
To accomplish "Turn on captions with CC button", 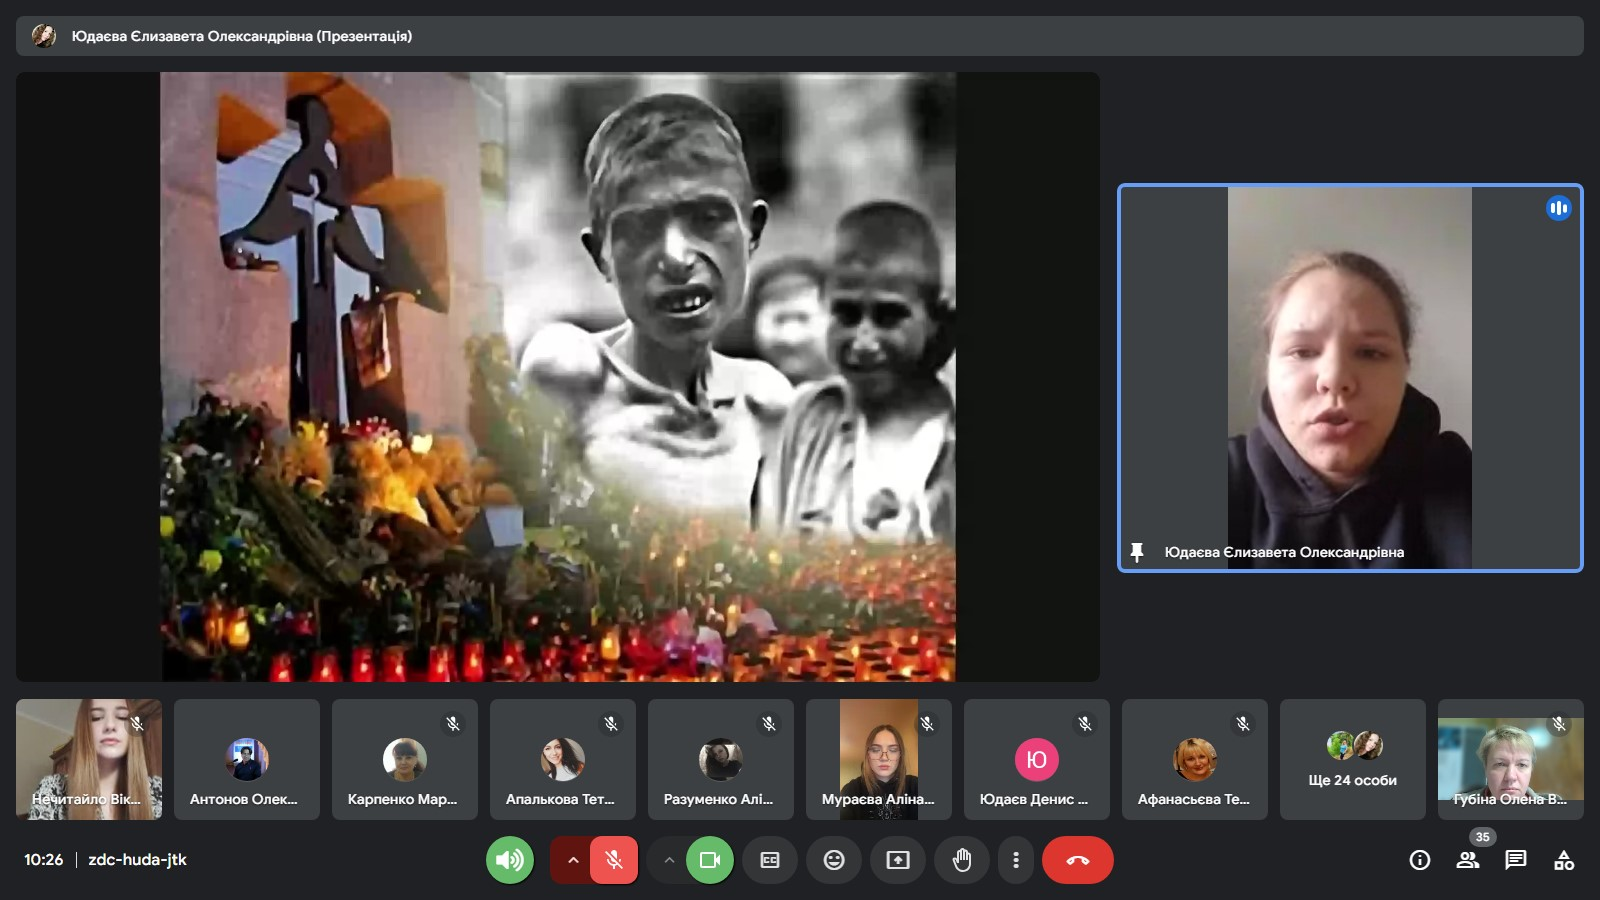I will pos(770,860).
